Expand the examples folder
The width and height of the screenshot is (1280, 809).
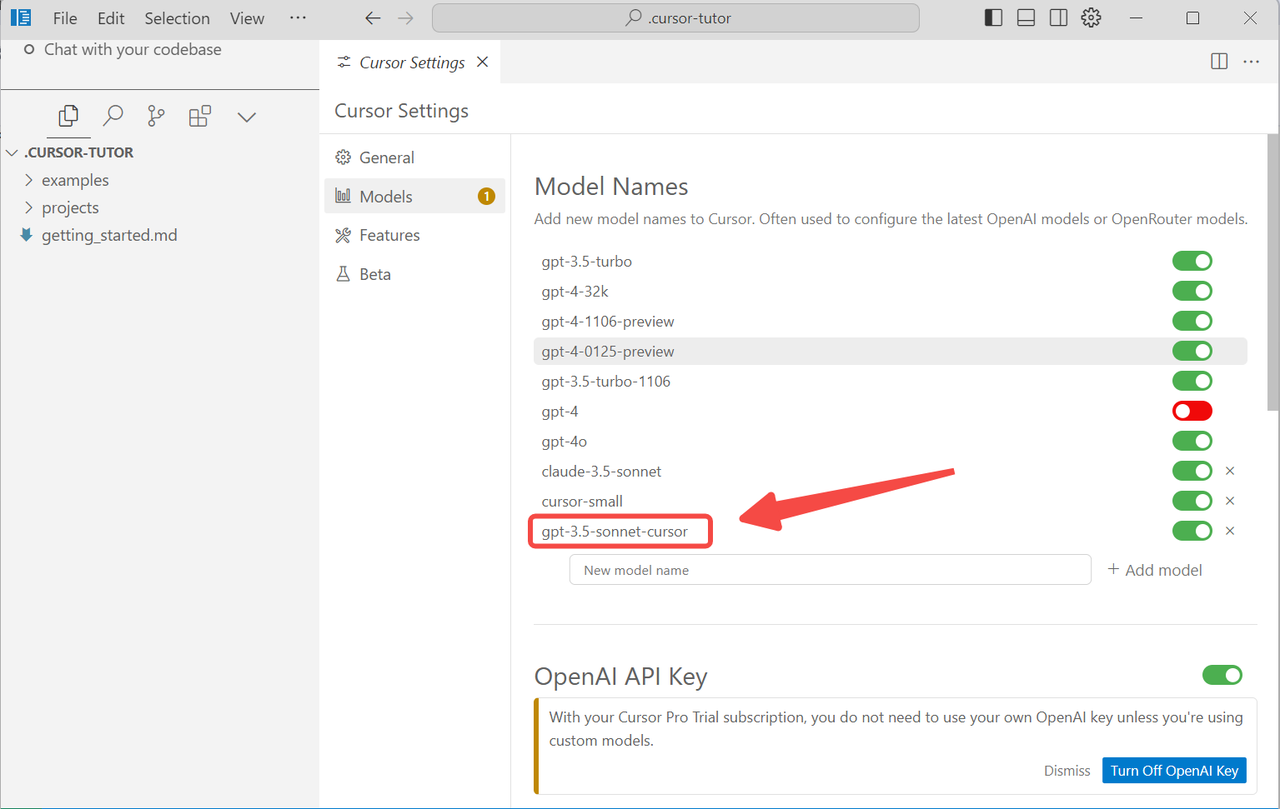pos(28,180)
